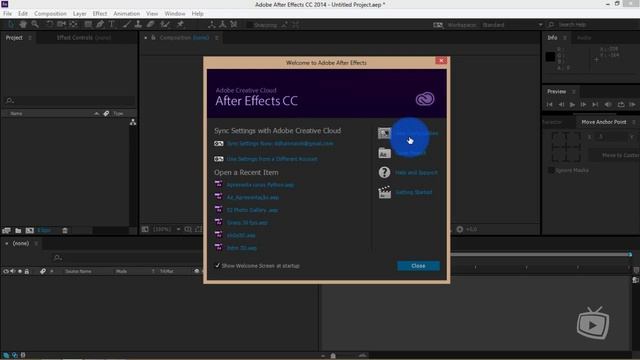Open the Layer menu
This screenshot has width=640, height=360.
point(80,13)
